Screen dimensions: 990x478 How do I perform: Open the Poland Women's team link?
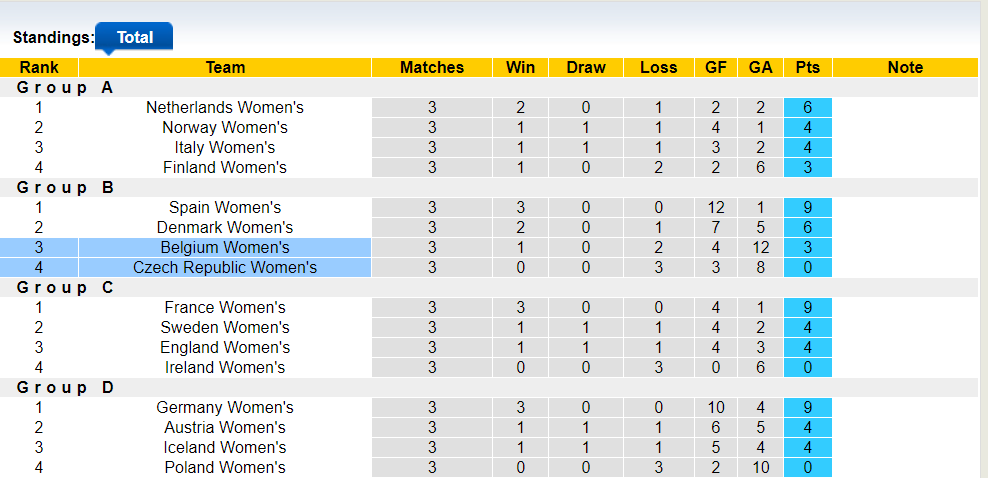(x=225, y=467)
